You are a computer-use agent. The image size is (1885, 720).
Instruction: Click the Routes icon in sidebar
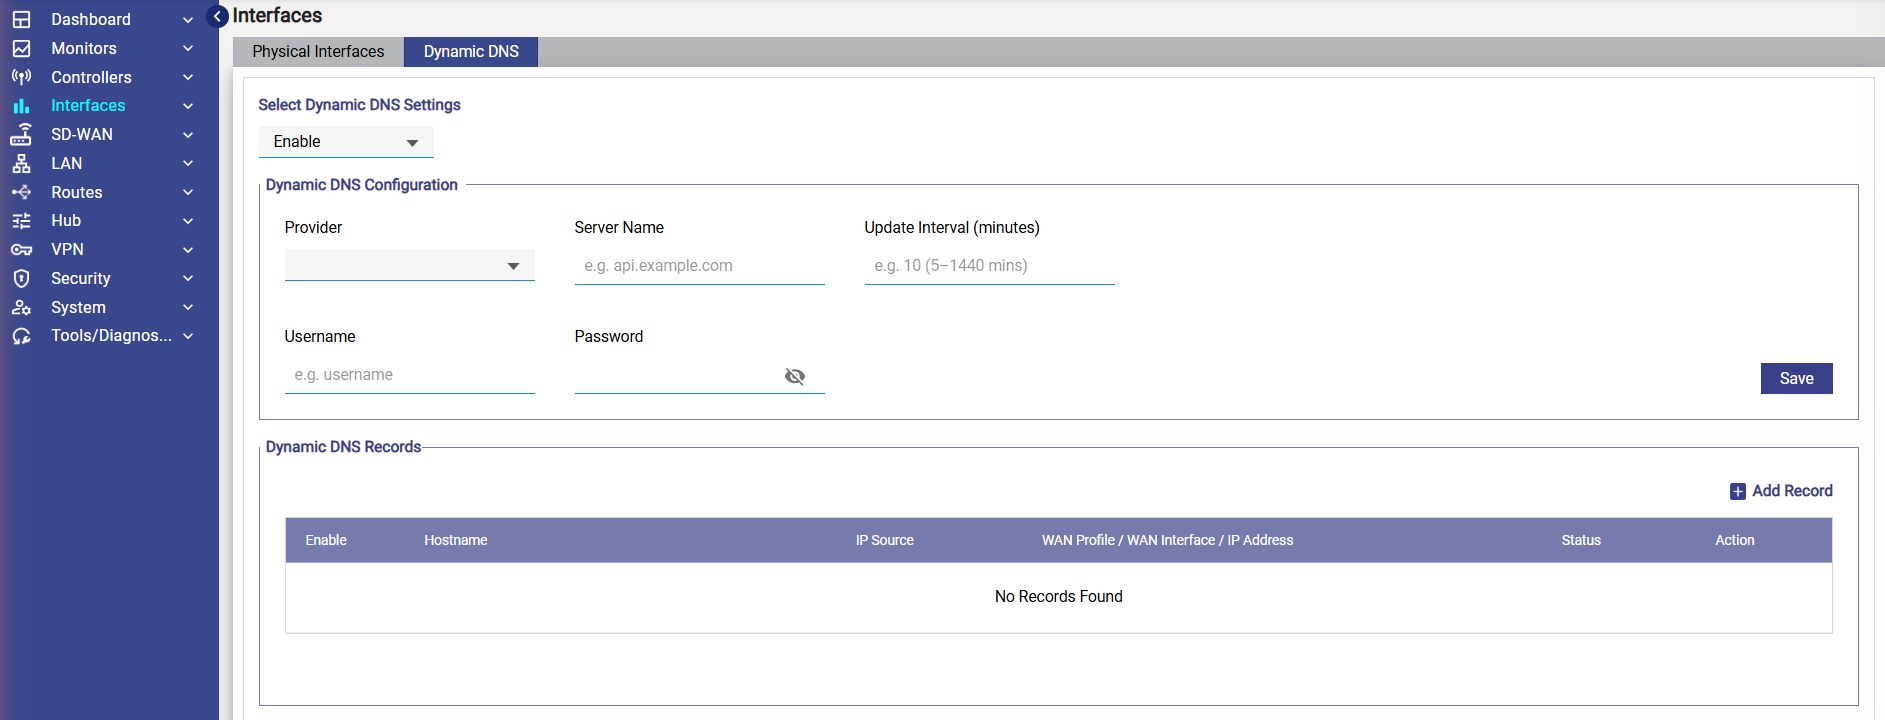[21, 192]
